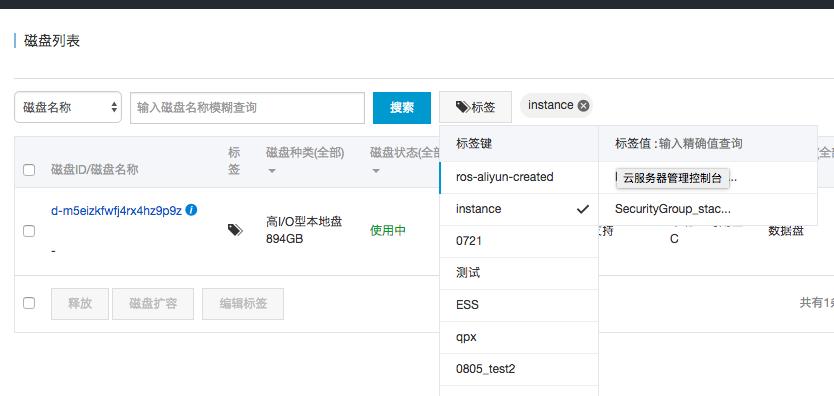
Task: Click the info icon beside disk ID
Action: pos(191,210)
